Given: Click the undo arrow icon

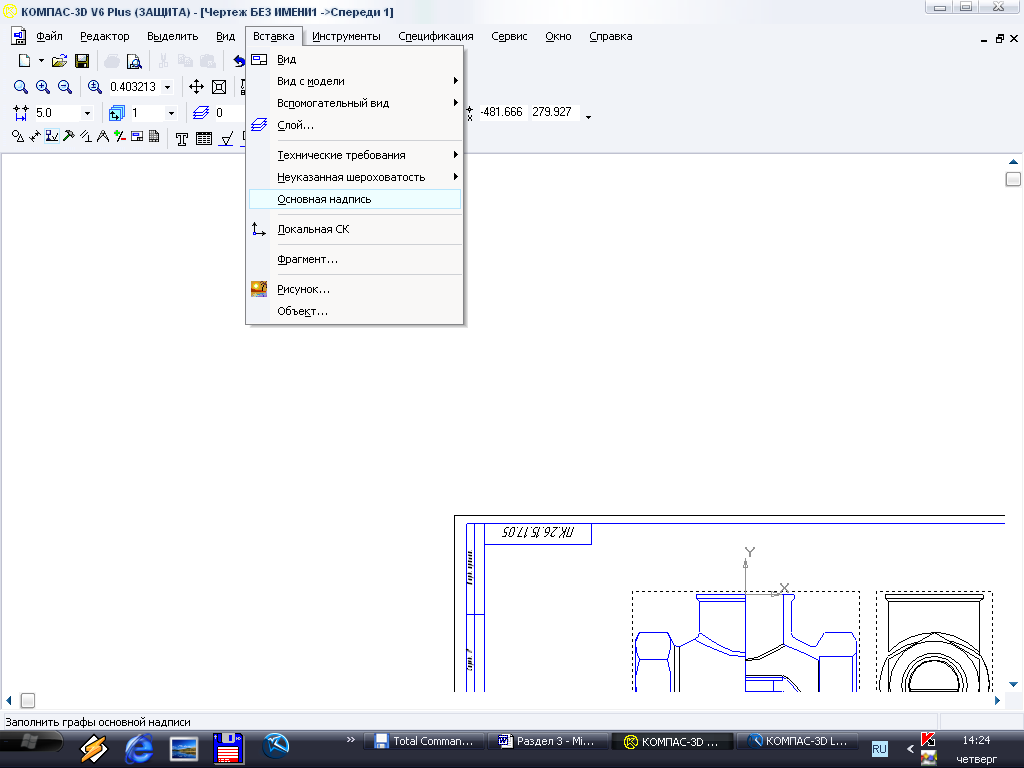Looking at the screenshot, I should (239, 61).
